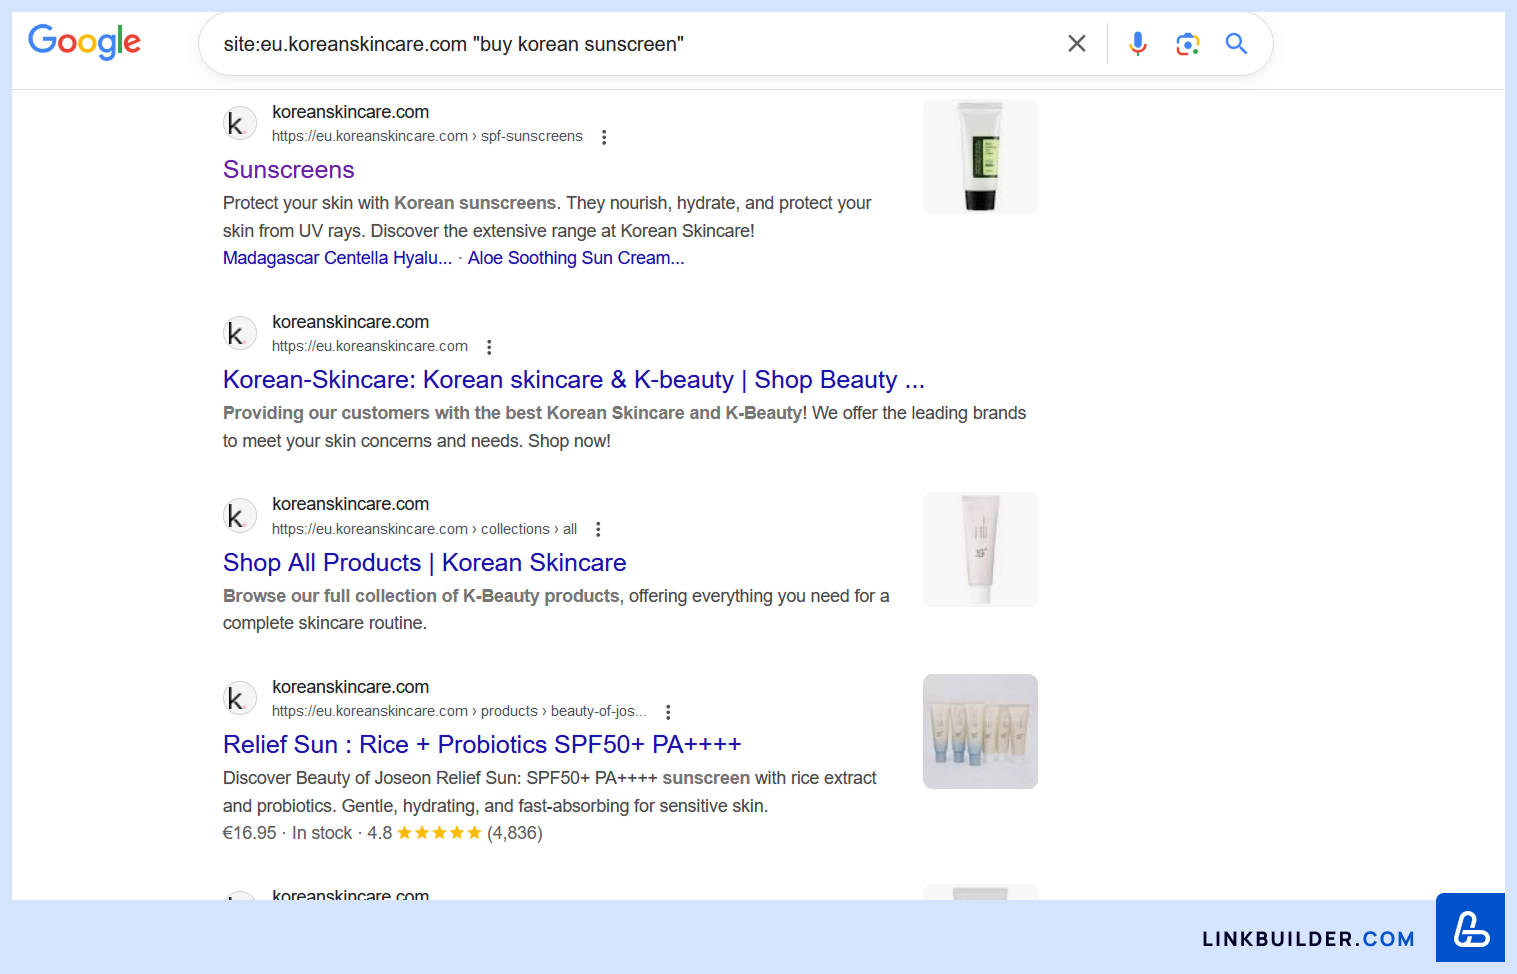The image size is (1517, 974).
Task: Open more options for homepage result
Action: [489, 347]
